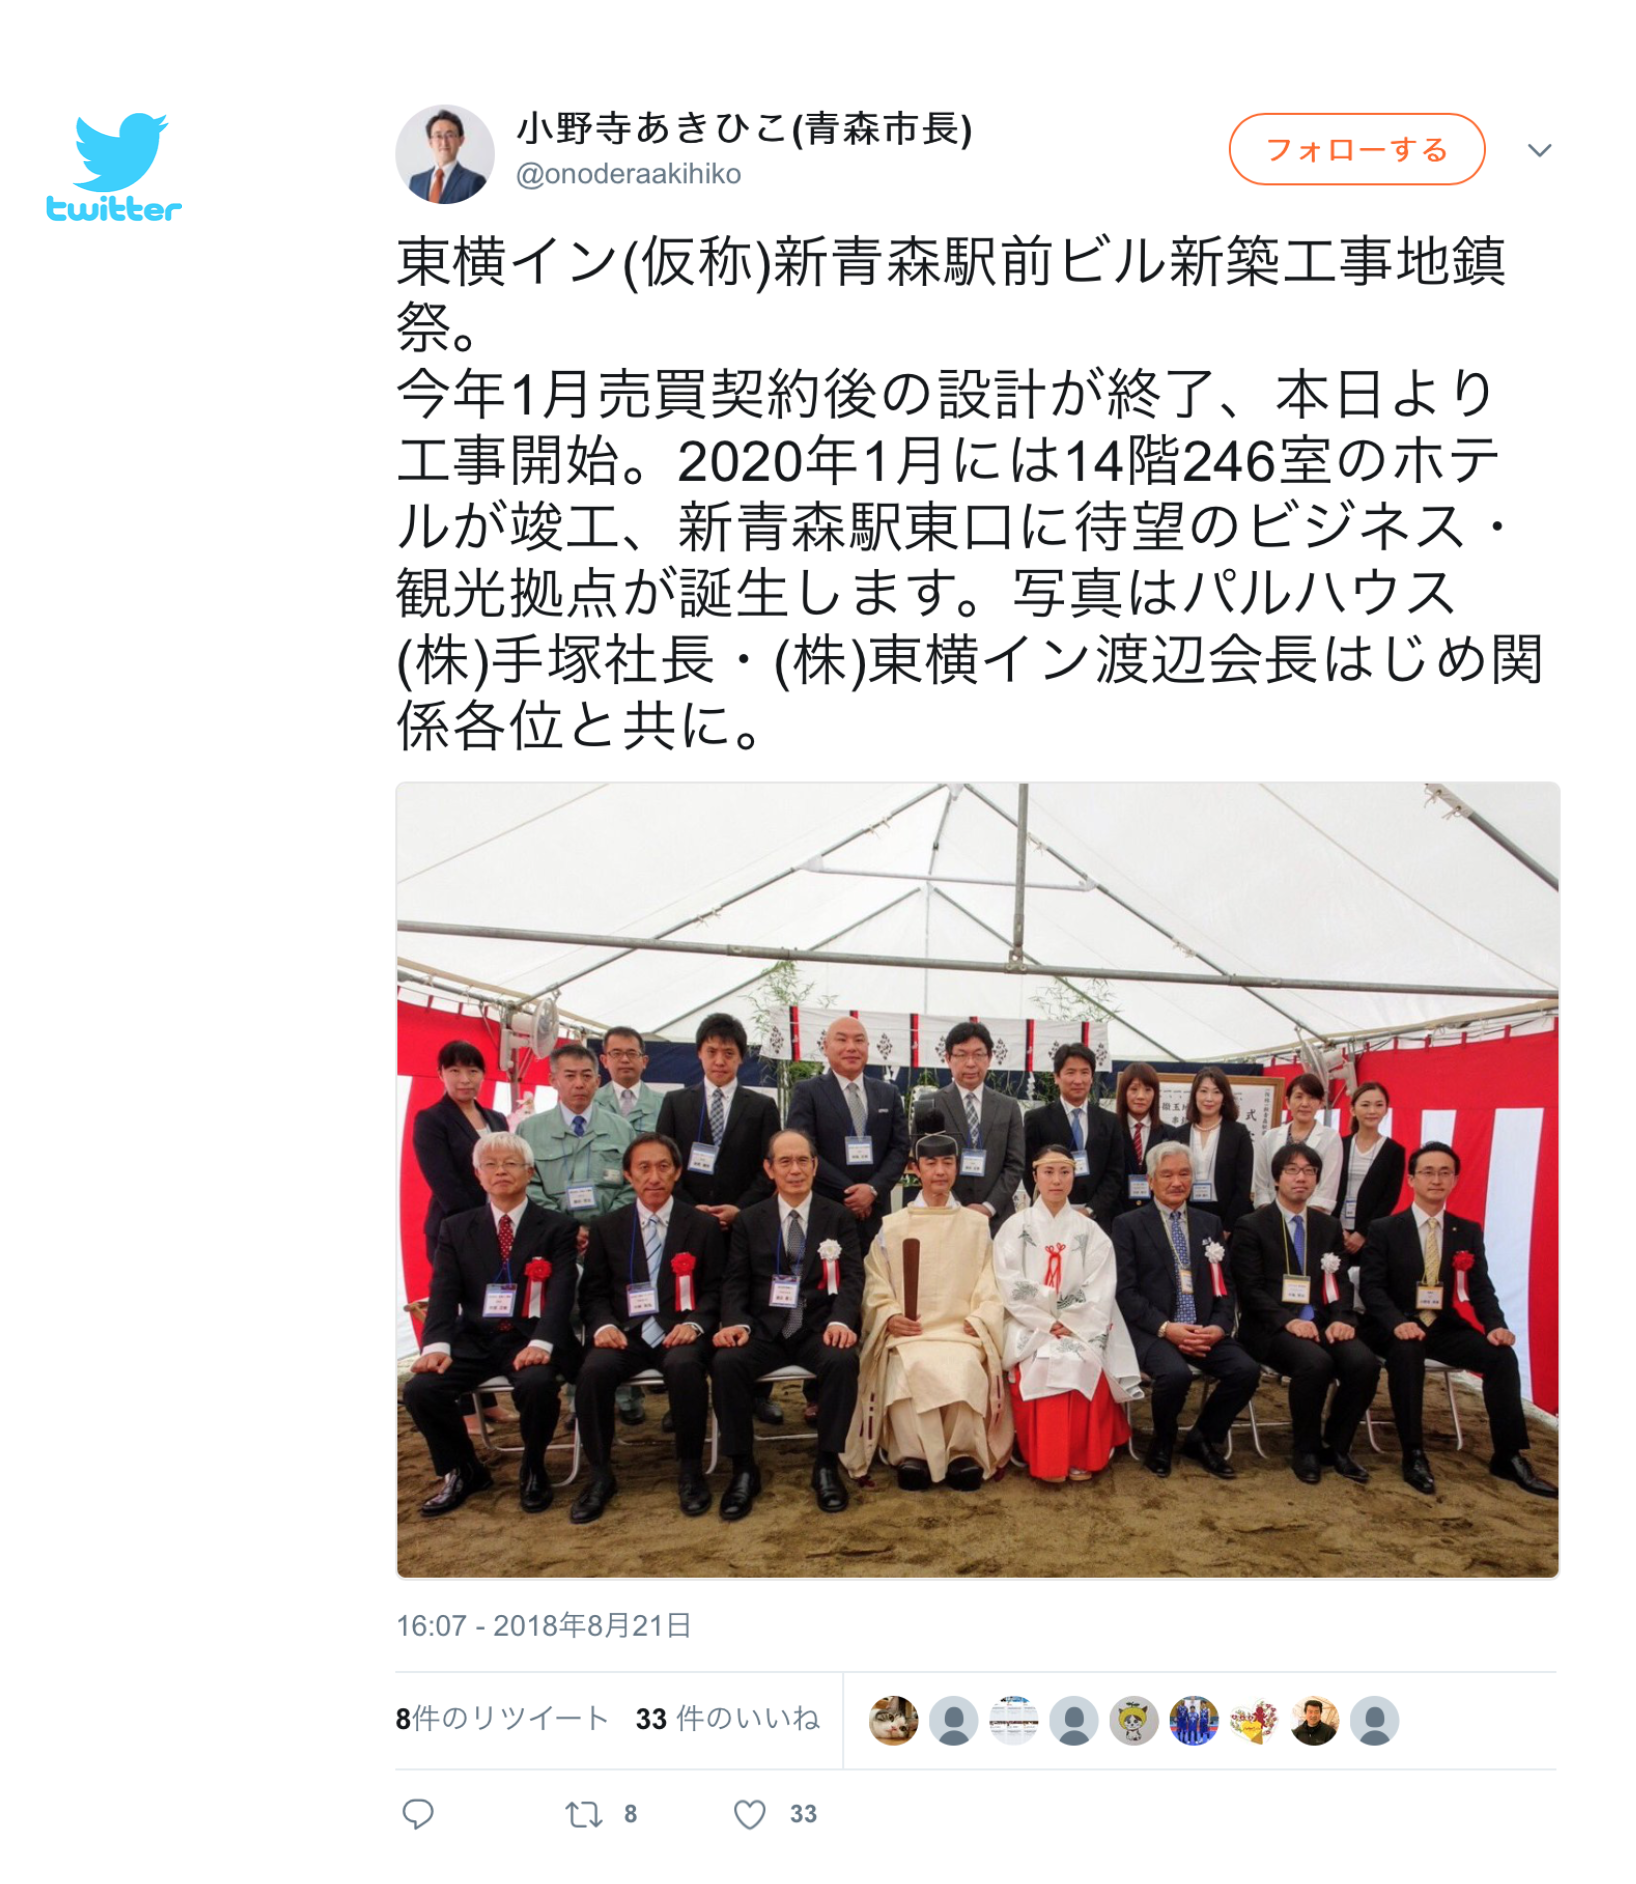Open the flower bouquet avatar liker
The image size is (1636, 1884).
(x=1254, y=1720)
